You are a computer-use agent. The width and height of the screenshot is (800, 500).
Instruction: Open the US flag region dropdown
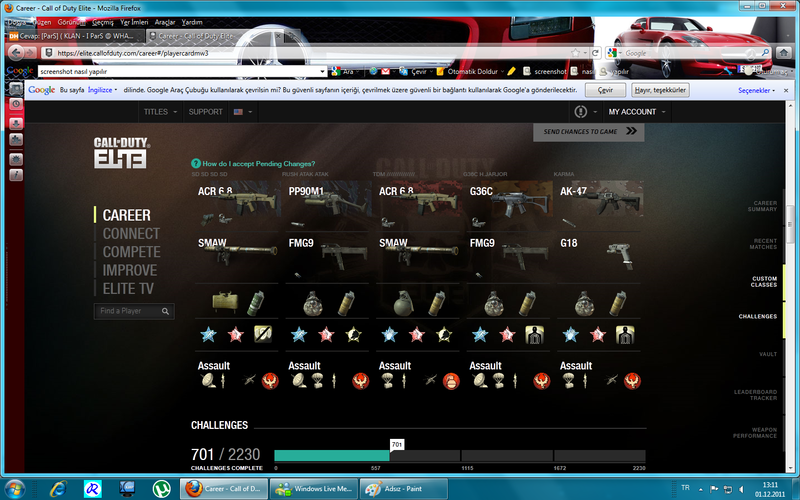pyautogui.click(x=243, y=112)
